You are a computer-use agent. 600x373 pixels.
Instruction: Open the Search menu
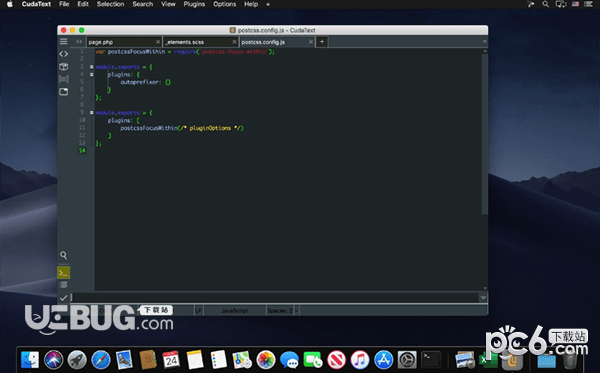point(142,4)
